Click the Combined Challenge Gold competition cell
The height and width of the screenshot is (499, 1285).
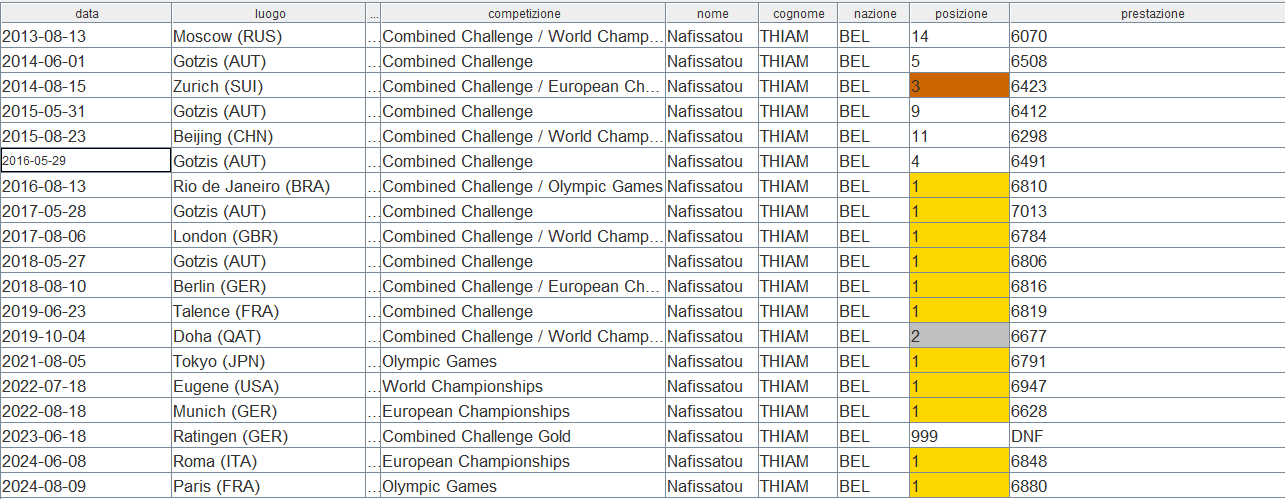click(523, 436)
